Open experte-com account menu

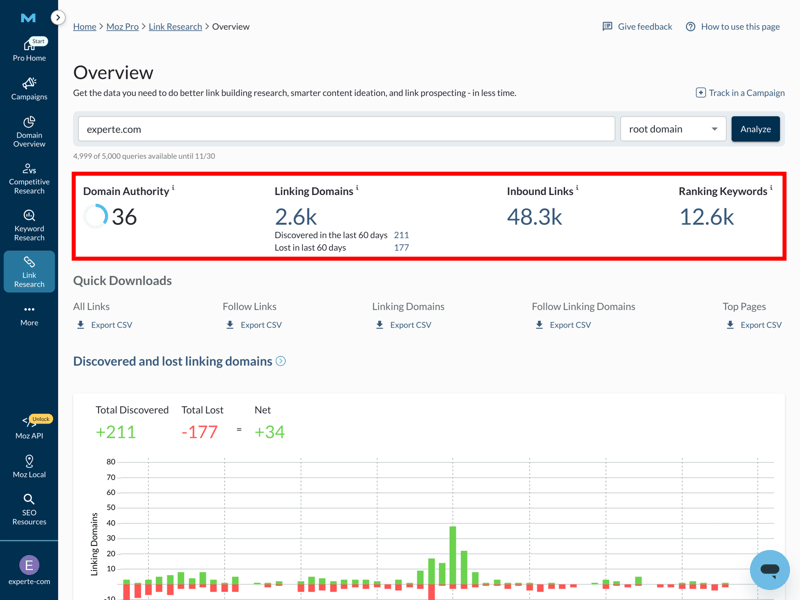pos(29,570)
